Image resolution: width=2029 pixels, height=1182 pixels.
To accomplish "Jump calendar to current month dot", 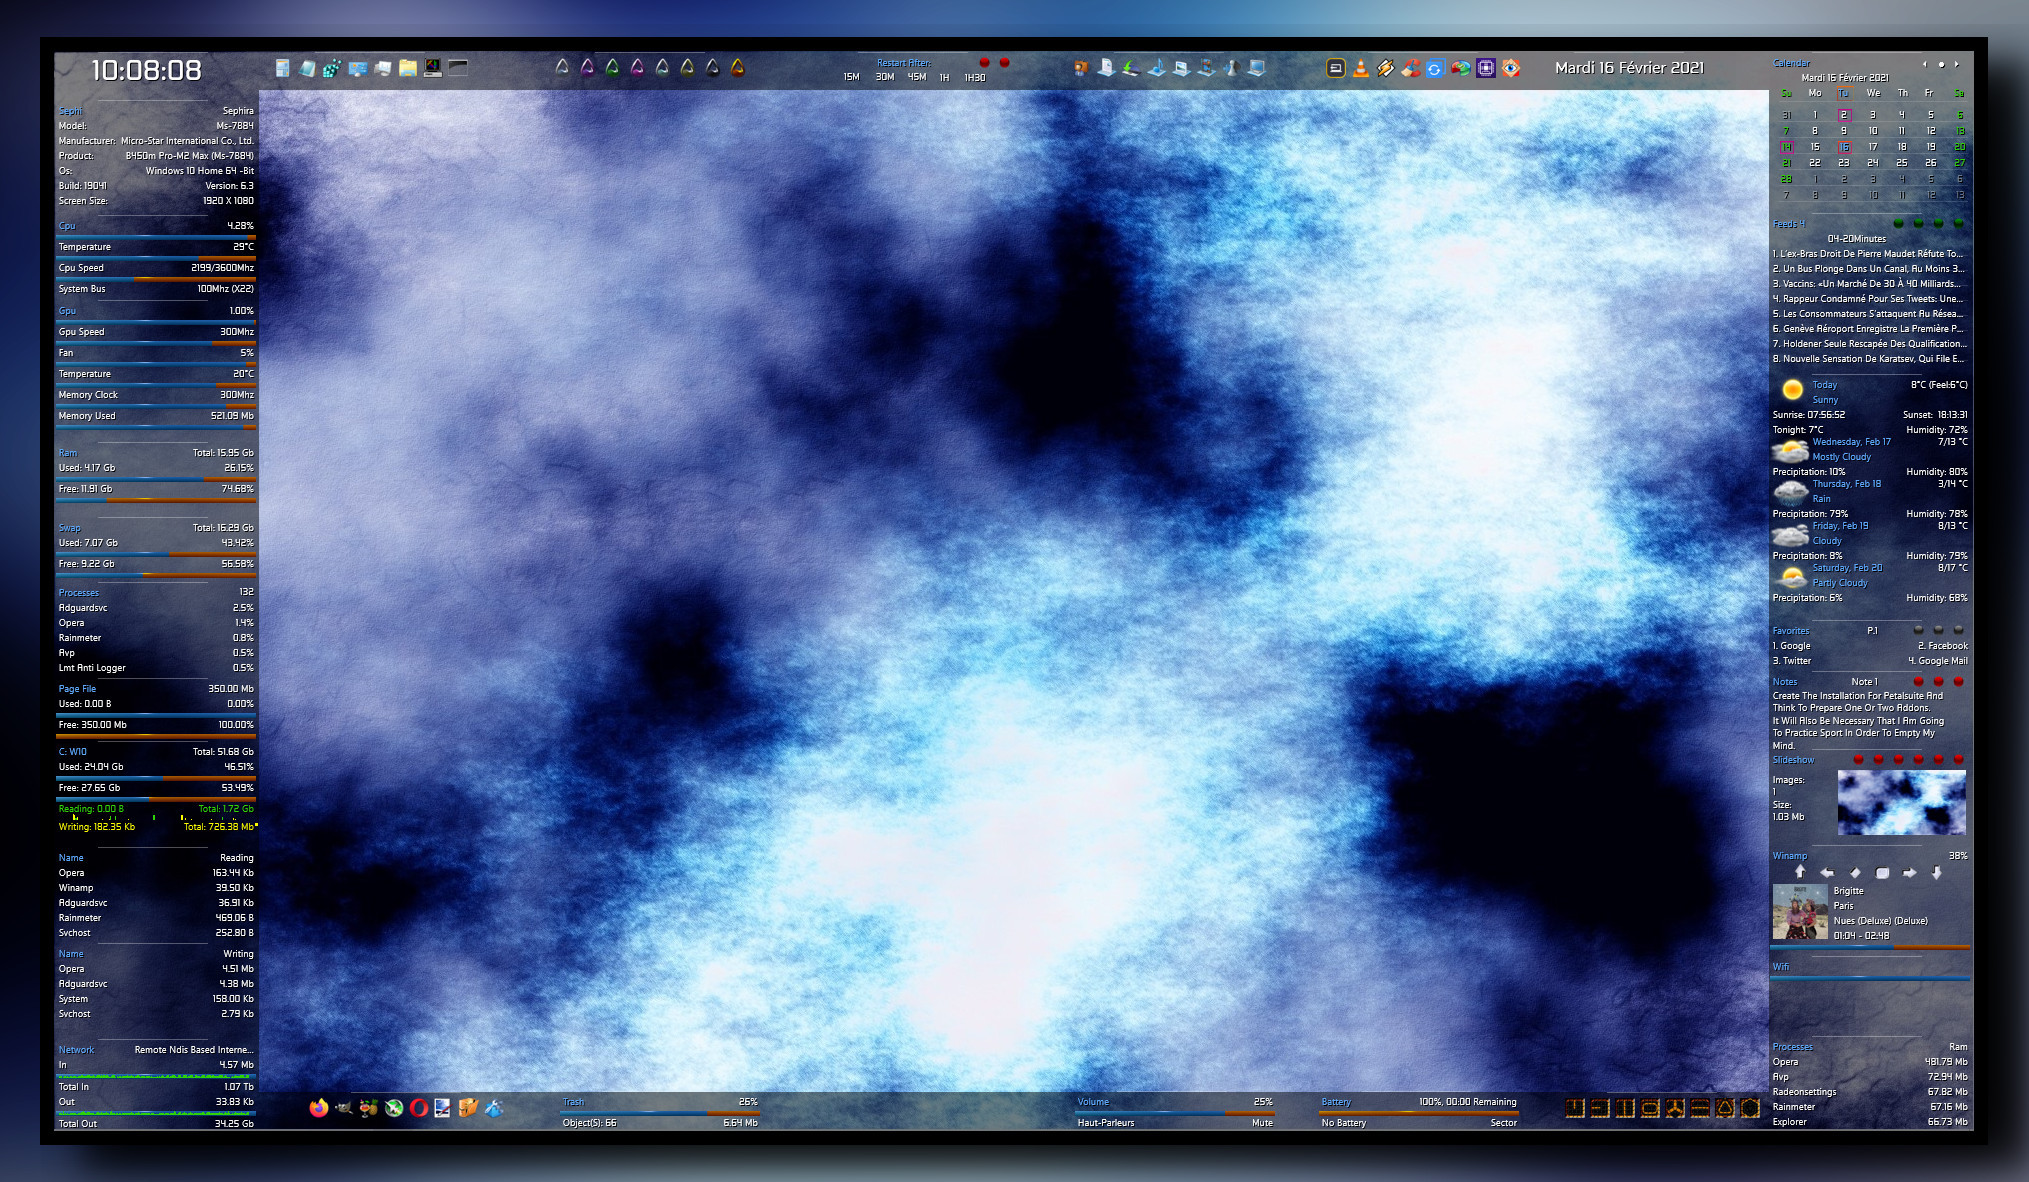I will [1941, 64].
